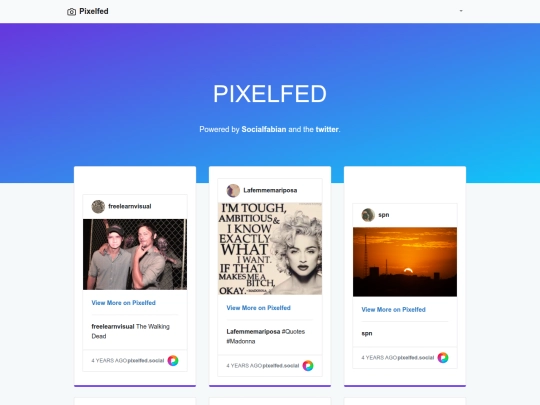Click View More on Pixelfed under Walking Dead photo
The image size is (540, 405).
124,303
